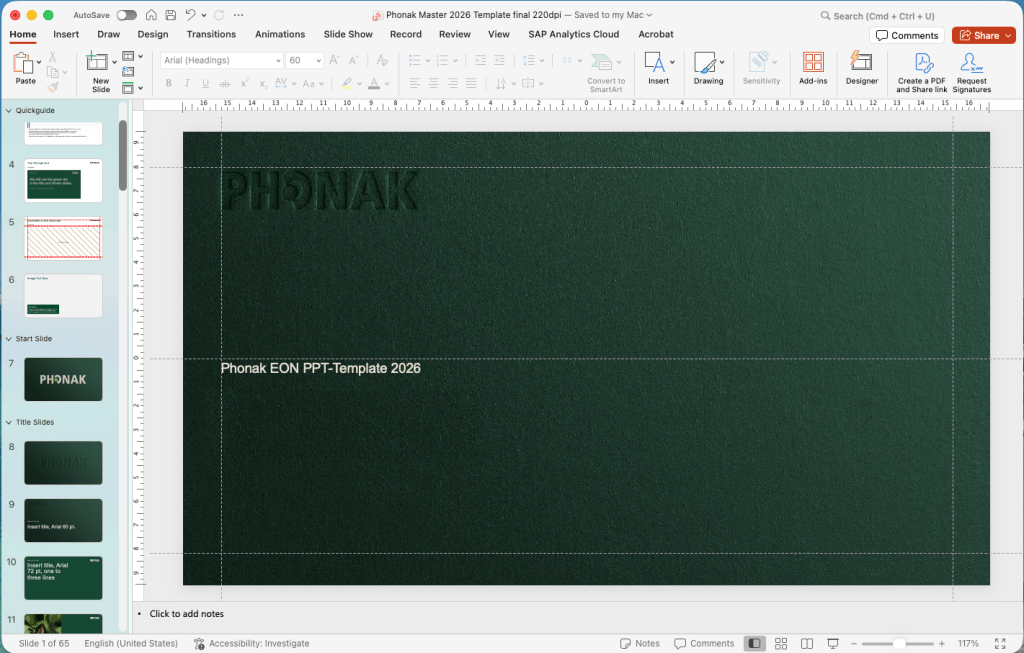This screenshot has height=653, width=1024.
Task: Click the Paste clipboard icon
Action: click(x=23, y=63)
